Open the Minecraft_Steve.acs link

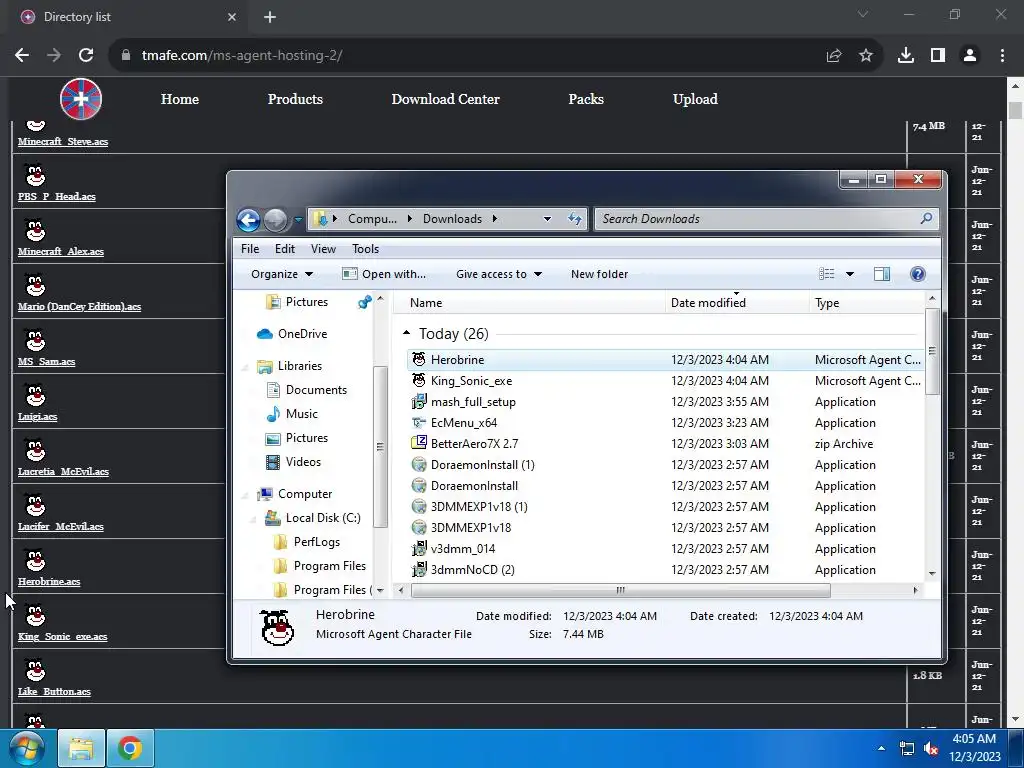[63, 142]
